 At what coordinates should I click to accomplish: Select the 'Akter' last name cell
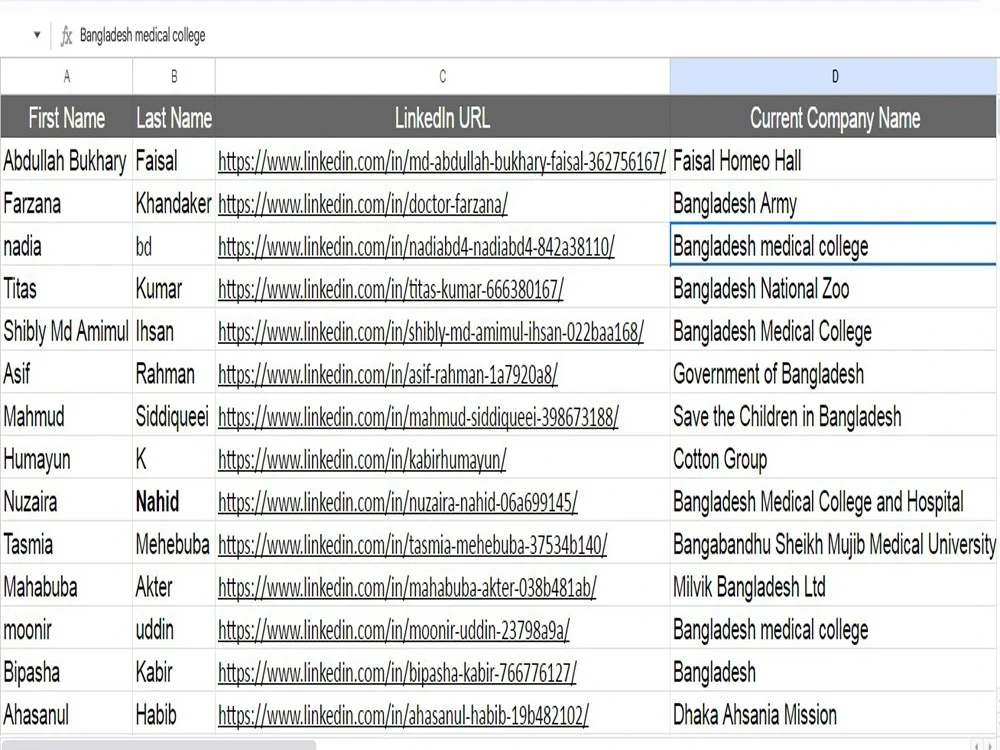pos(173,587)
